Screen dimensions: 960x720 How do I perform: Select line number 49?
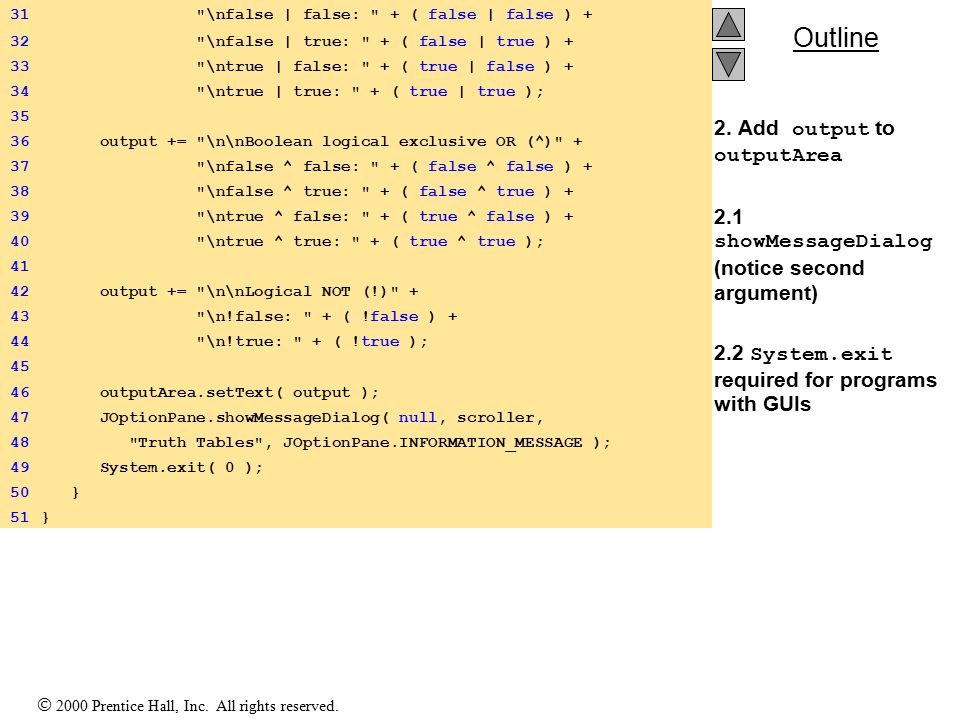20,467
